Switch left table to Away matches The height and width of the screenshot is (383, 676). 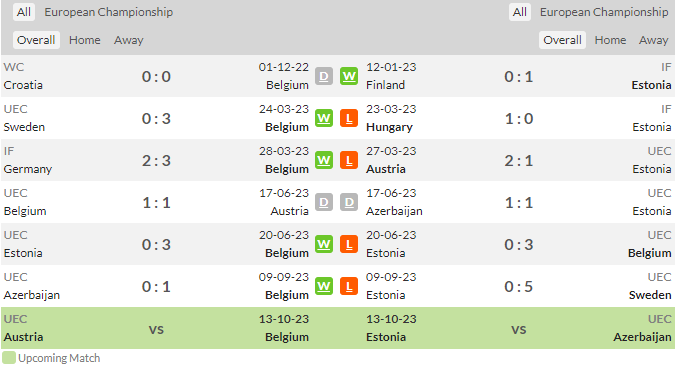pyautogui.click(x=128, y=40)
